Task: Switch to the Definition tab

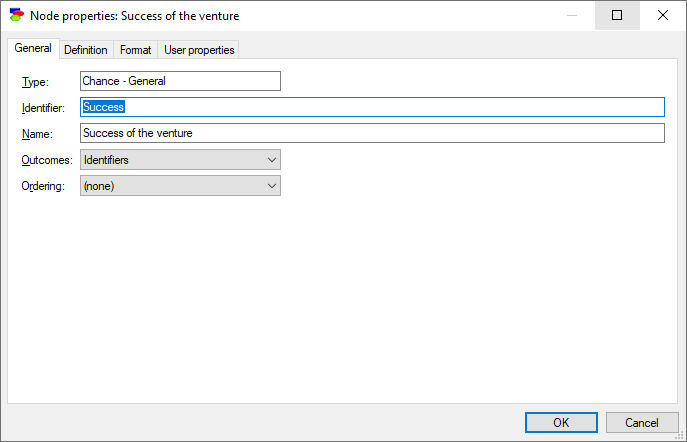Action: (86, 50)
